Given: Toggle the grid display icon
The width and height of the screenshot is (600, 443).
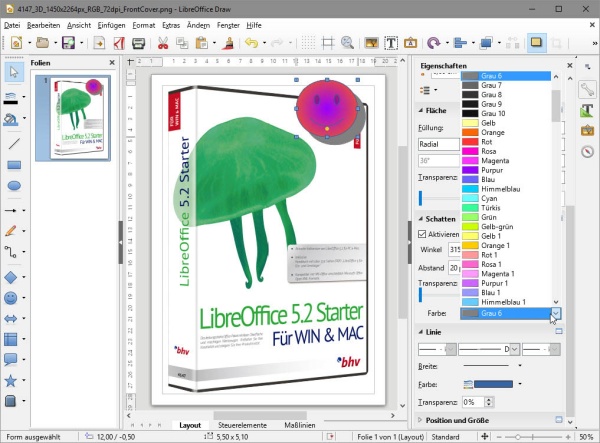Looking at the screenshot, I should [x=308, y=43].
